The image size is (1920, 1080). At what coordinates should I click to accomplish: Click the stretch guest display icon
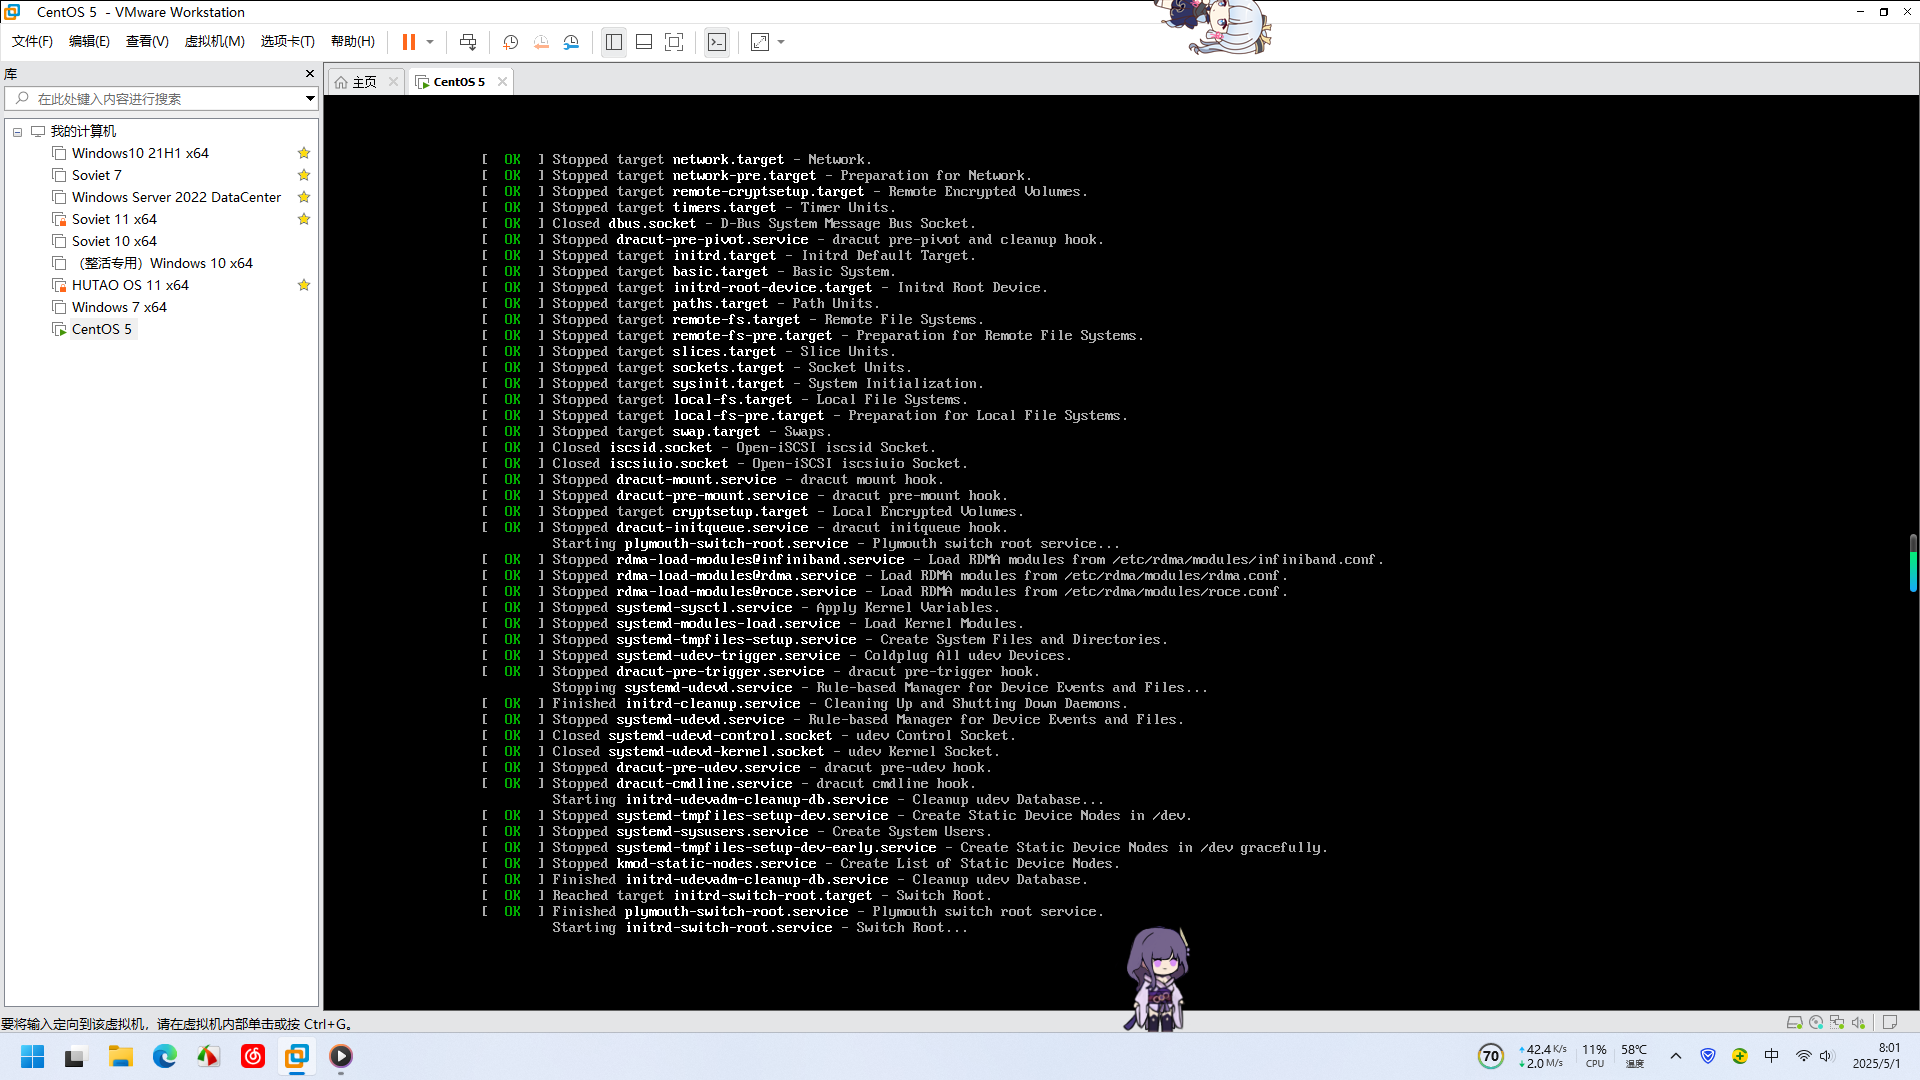click(x=760, y=42)
